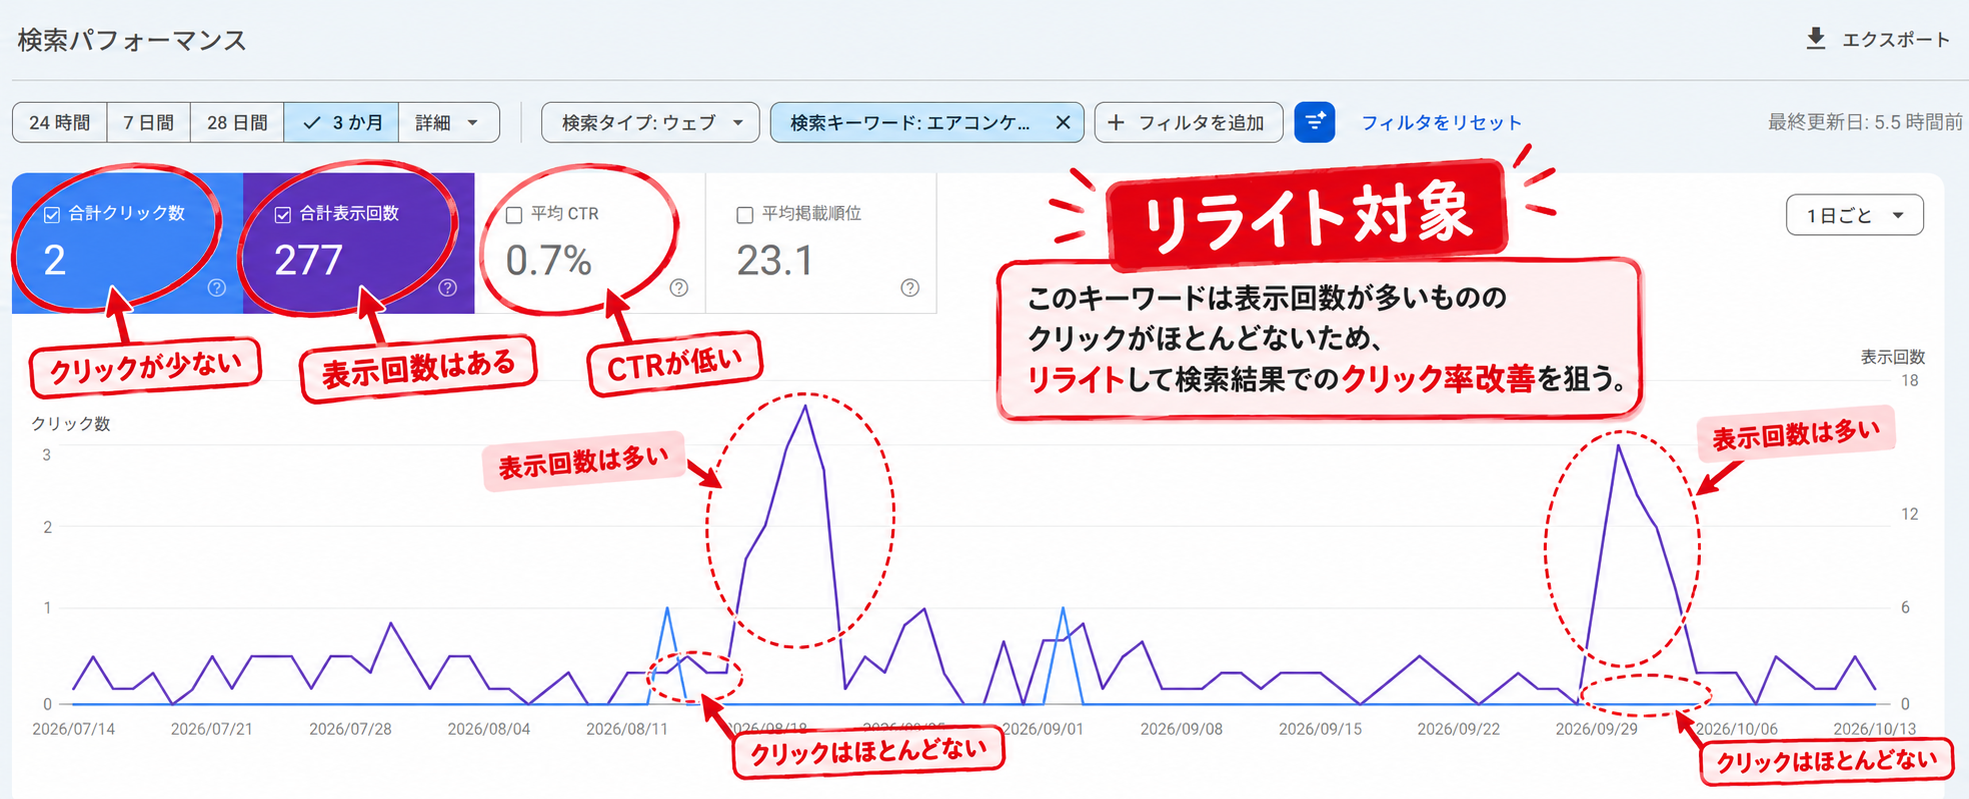Remove the 検索キーワード filter chip with X
The width and height of the screenshot is (1969, 799).
click(x=1063, y=122)
